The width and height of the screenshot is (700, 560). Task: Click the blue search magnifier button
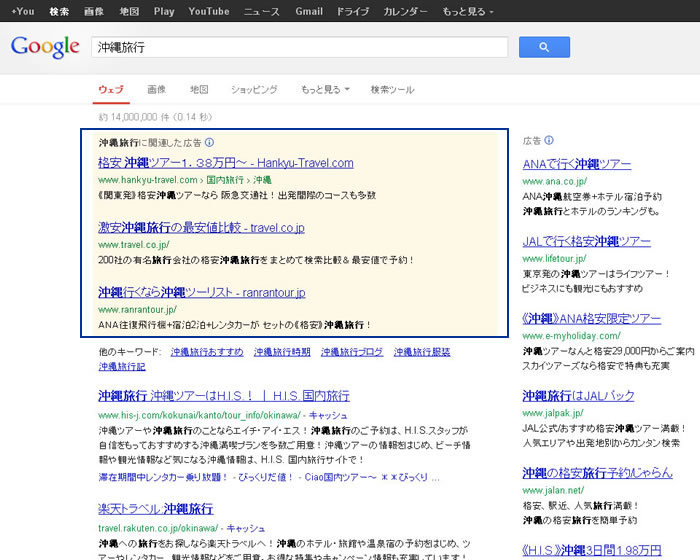[544, 47]
